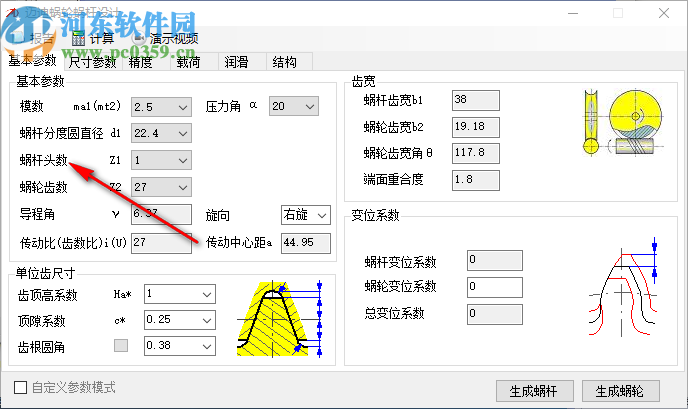Click the 蜗轮齿宽b2 field

[476, 127]
